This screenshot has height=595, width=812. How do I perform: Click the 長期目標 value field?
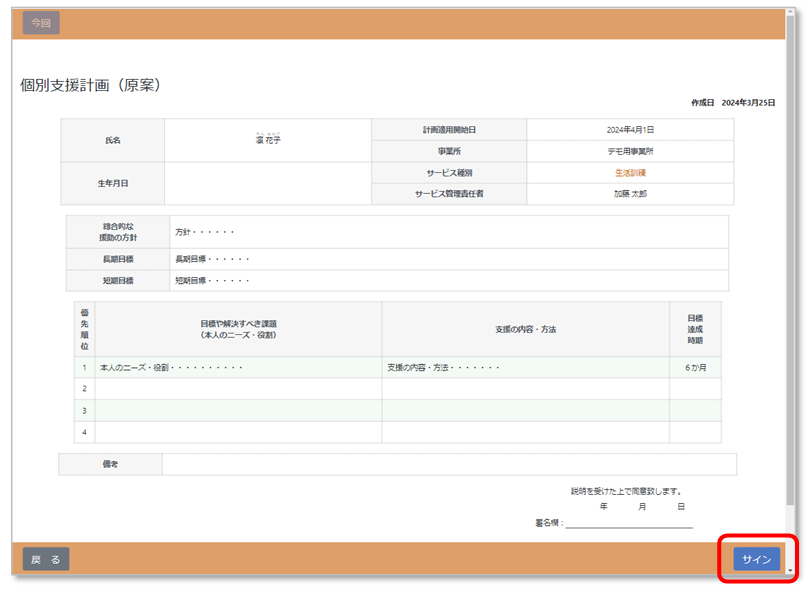448,259
